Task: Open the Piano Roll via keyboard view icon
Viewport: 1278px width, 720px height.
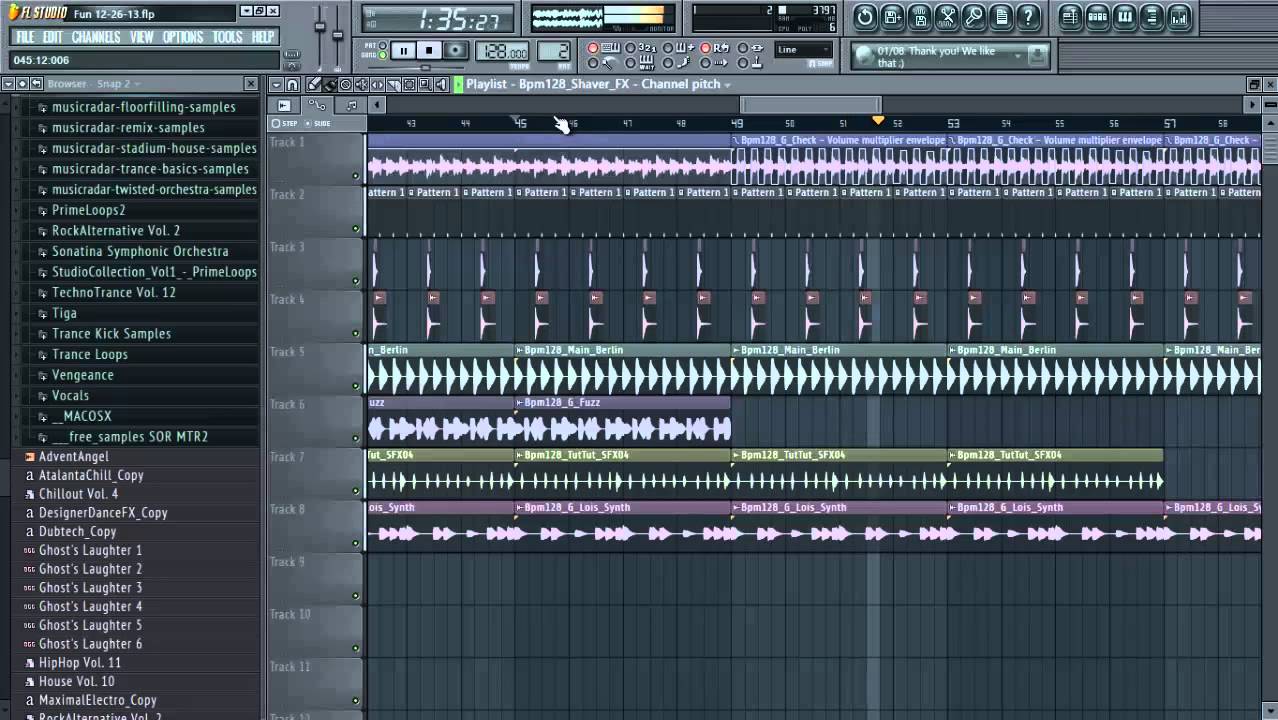Action: tap(1124, 17)
